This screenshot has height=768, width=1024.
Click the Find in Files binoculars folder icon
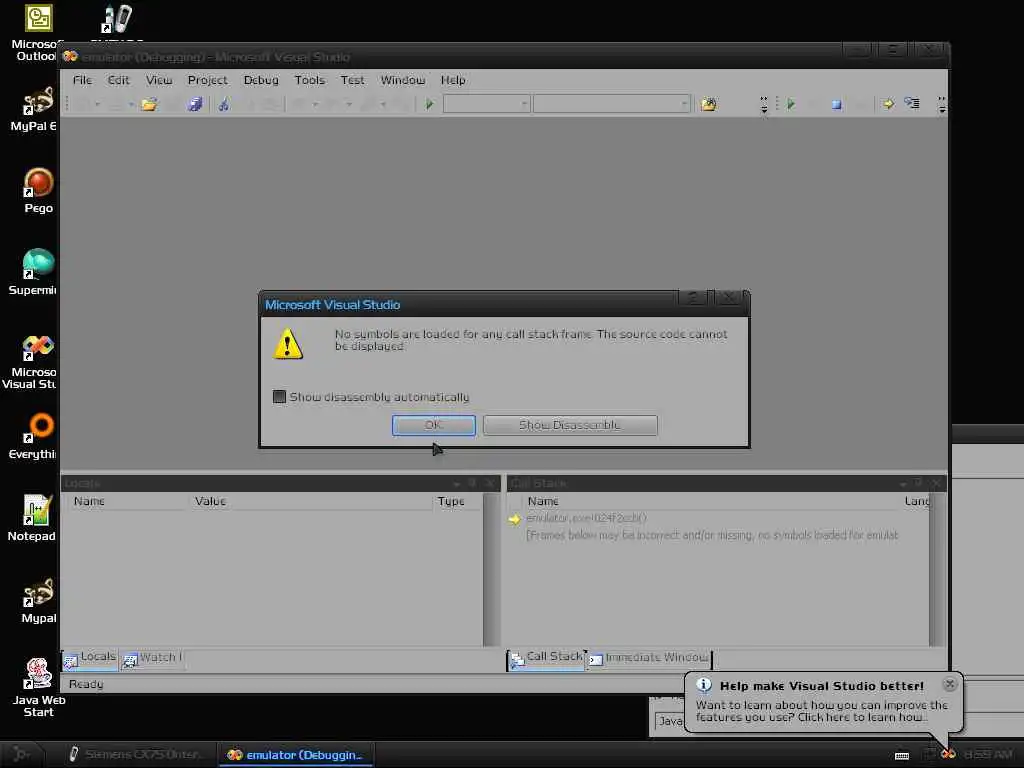tap(709, 104)
